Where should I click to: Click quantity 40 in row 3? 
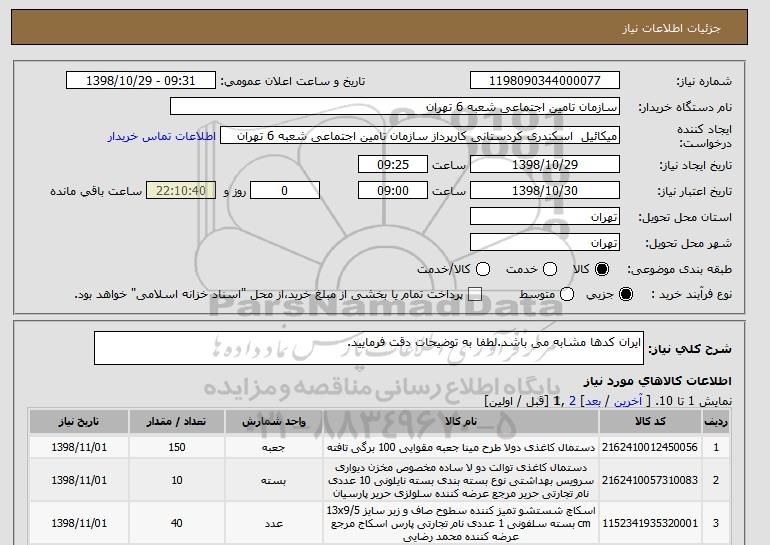(x=177, y=523)
